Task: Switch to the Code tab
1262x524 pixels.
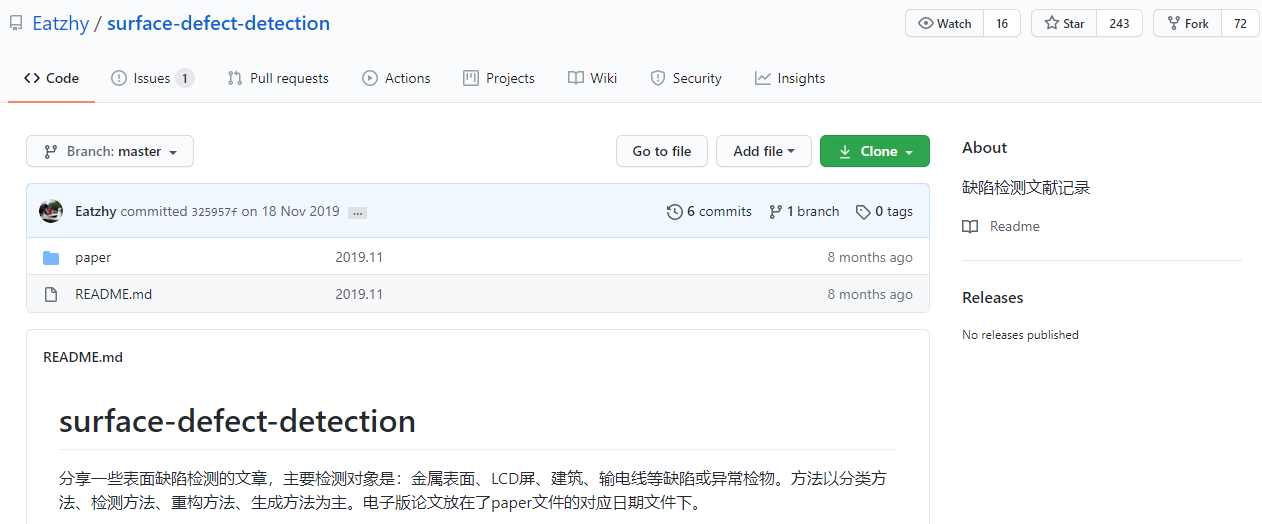Action: (51, 78)
